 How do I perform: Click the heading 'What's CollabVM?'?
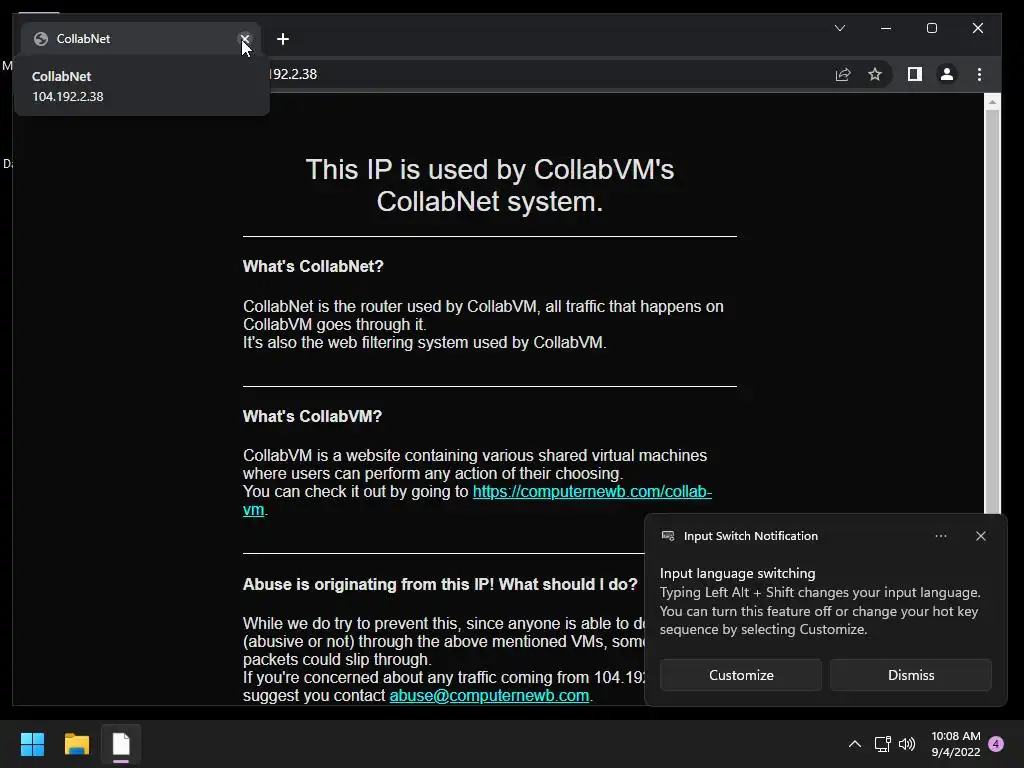pyautogui.click(x=312, y=417)
